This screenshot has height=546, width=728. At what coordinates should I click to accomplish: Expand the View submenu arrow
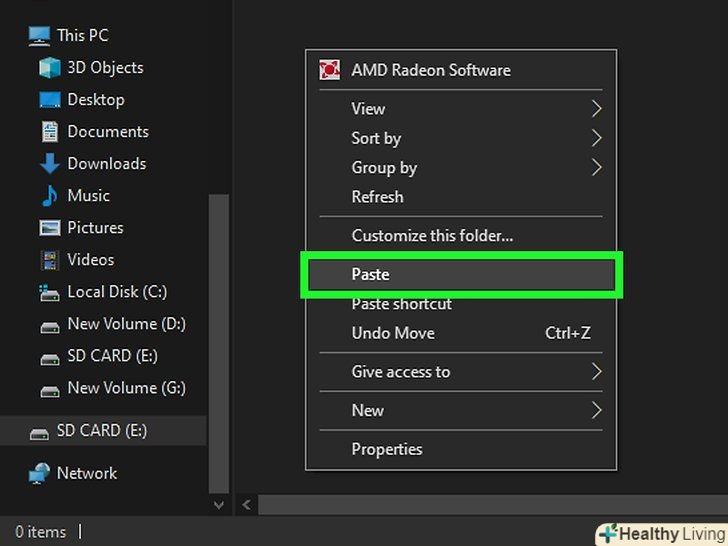pyautogui.click(x=596, y=108)
